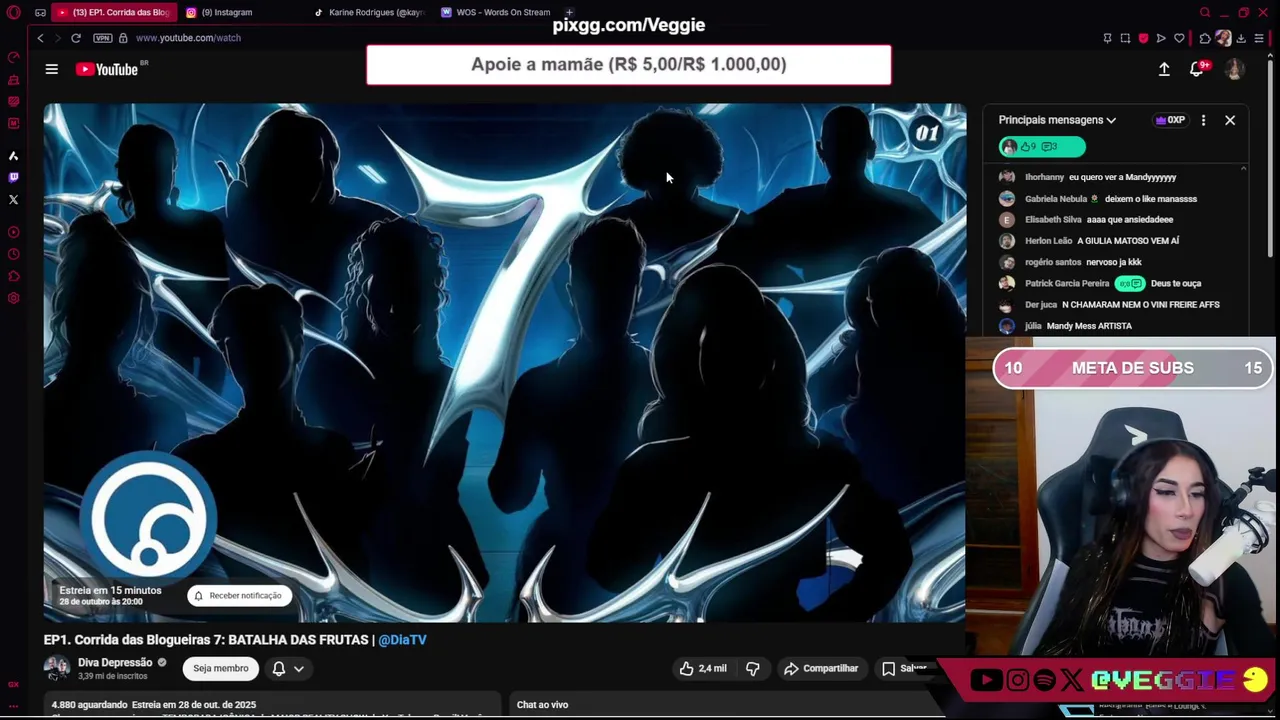Click Receber notificação button on video
The image size is (1280, 720).
pyautogui.click(x=239, y=596)
